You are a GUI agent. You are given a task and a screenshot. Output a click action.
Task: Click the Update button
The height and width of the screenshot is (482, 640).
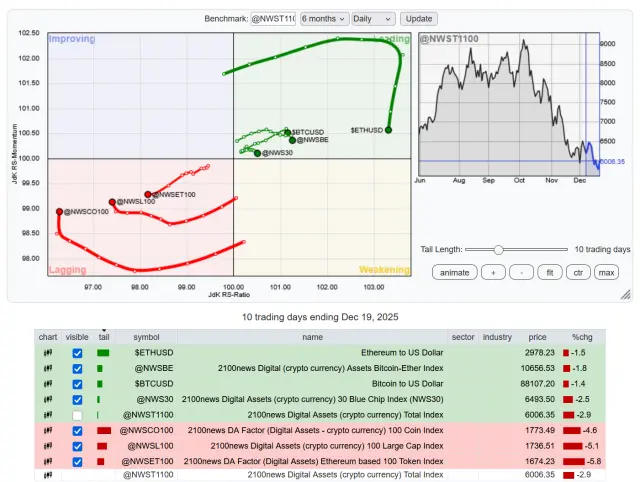click(419, 19)
